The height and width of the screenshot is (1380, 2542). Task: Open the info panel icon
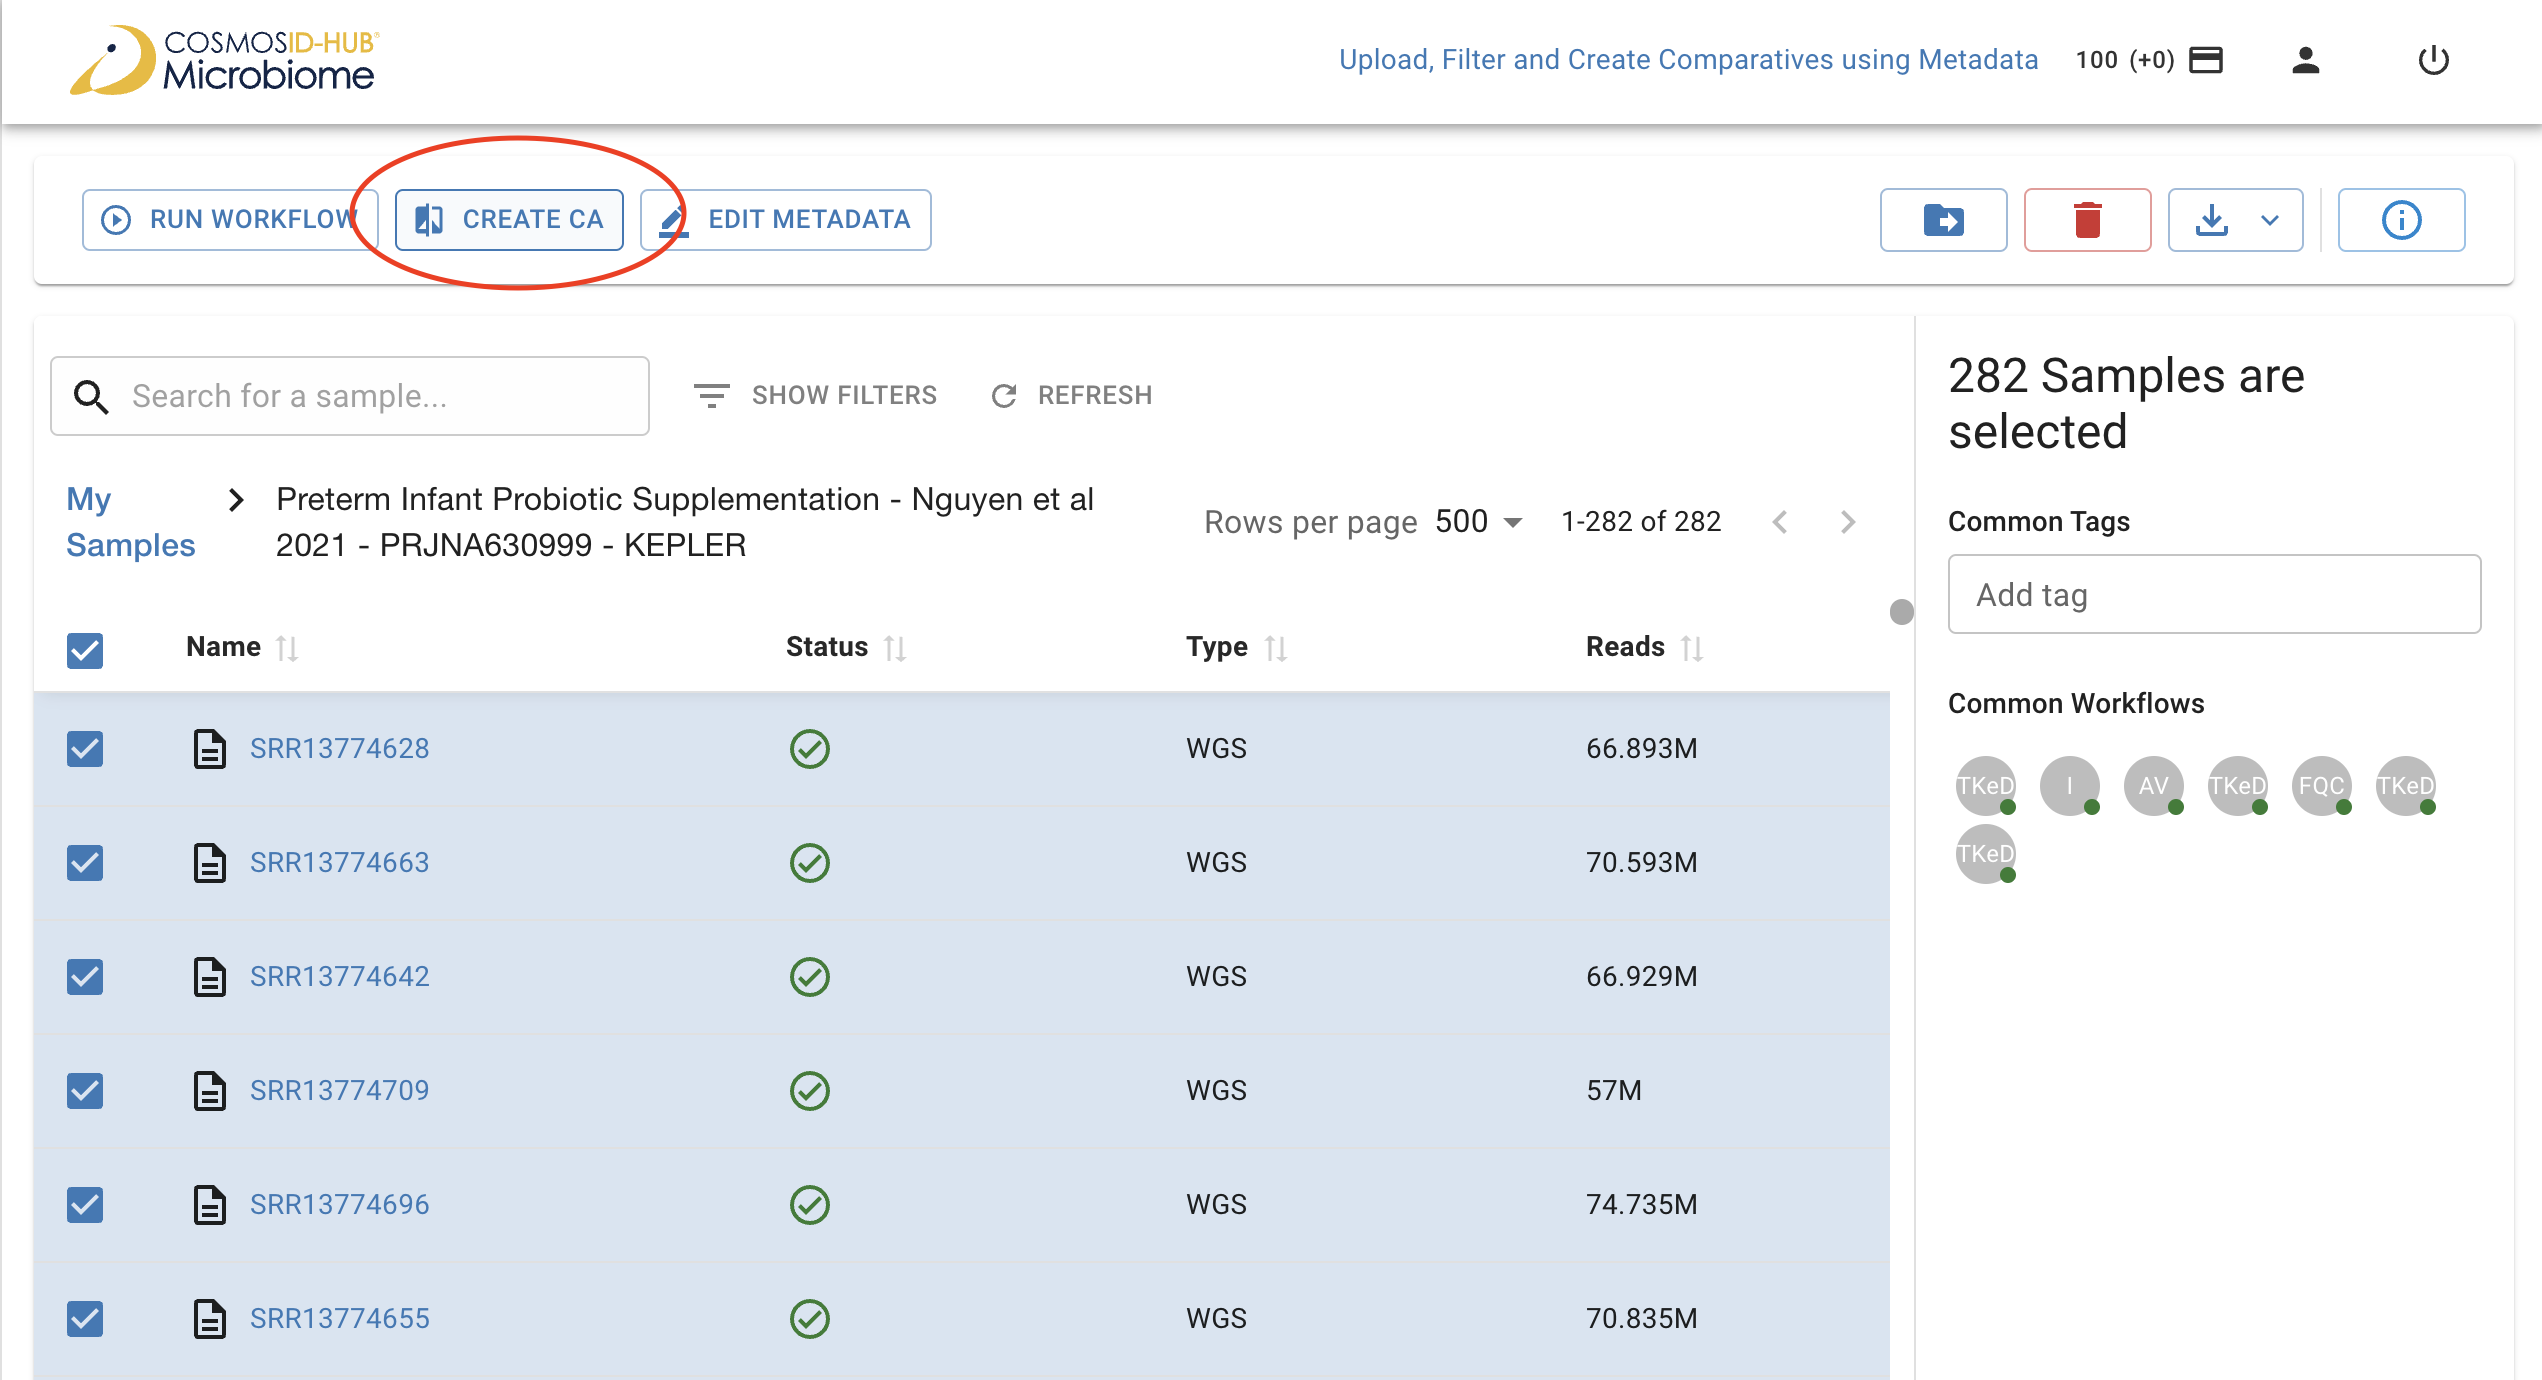click(x=2401, y=220)
